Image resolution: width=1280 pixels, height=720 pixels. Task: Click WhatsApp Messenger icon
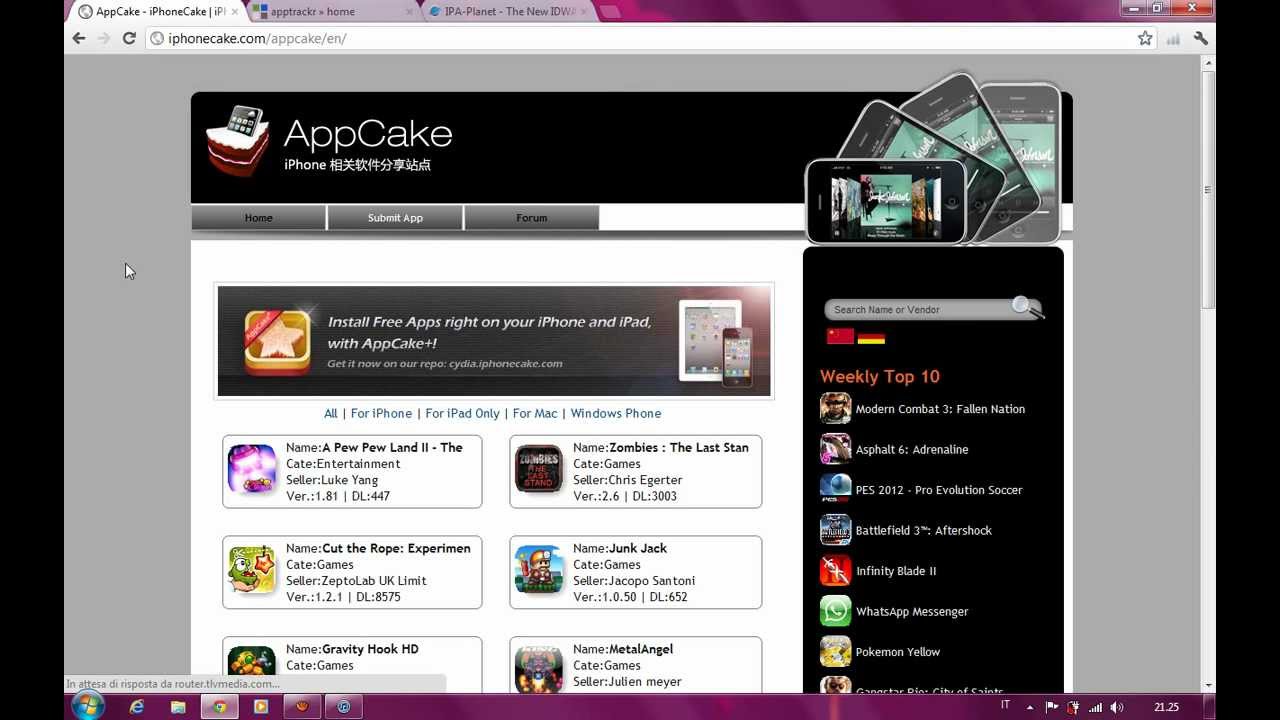[835, 611]
